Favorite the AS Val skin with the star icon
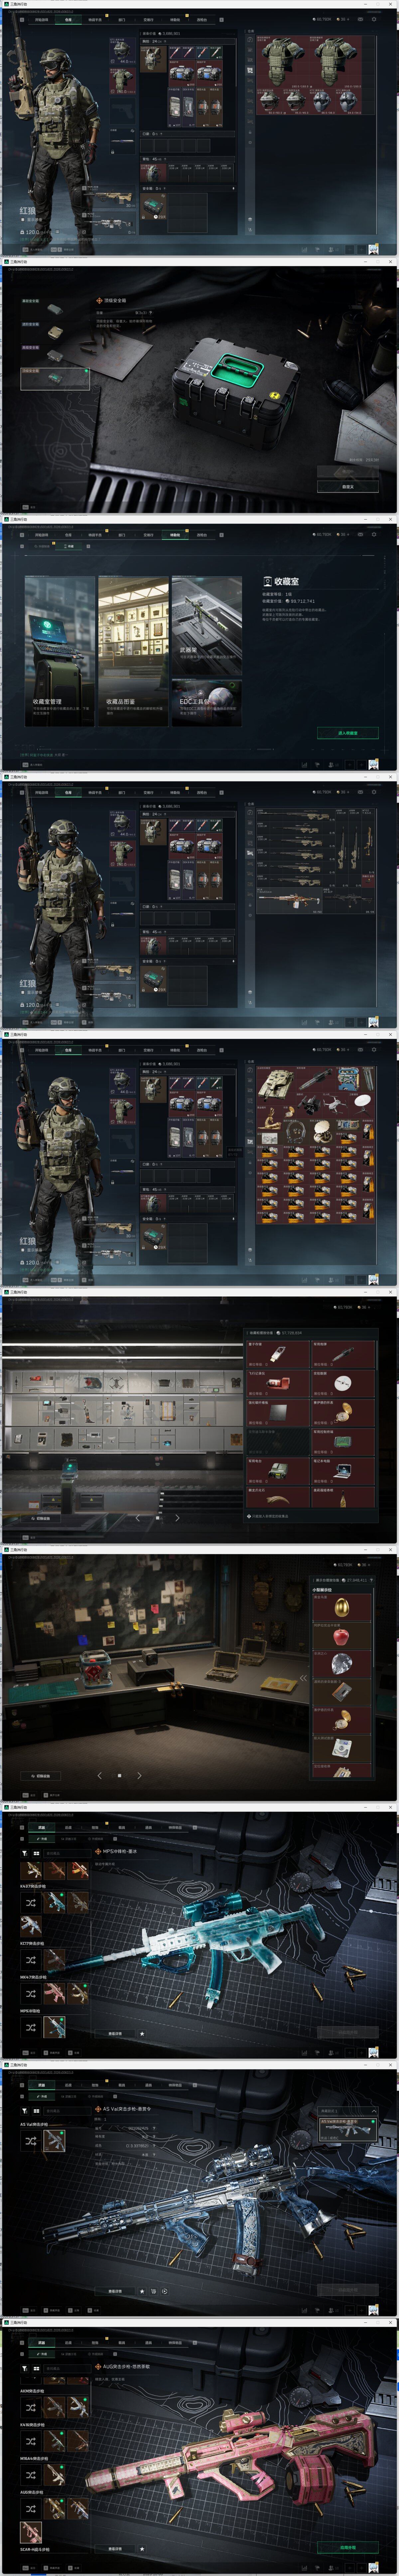Viewport: 399px width, 2576px height. click(x=142, y=2291)
